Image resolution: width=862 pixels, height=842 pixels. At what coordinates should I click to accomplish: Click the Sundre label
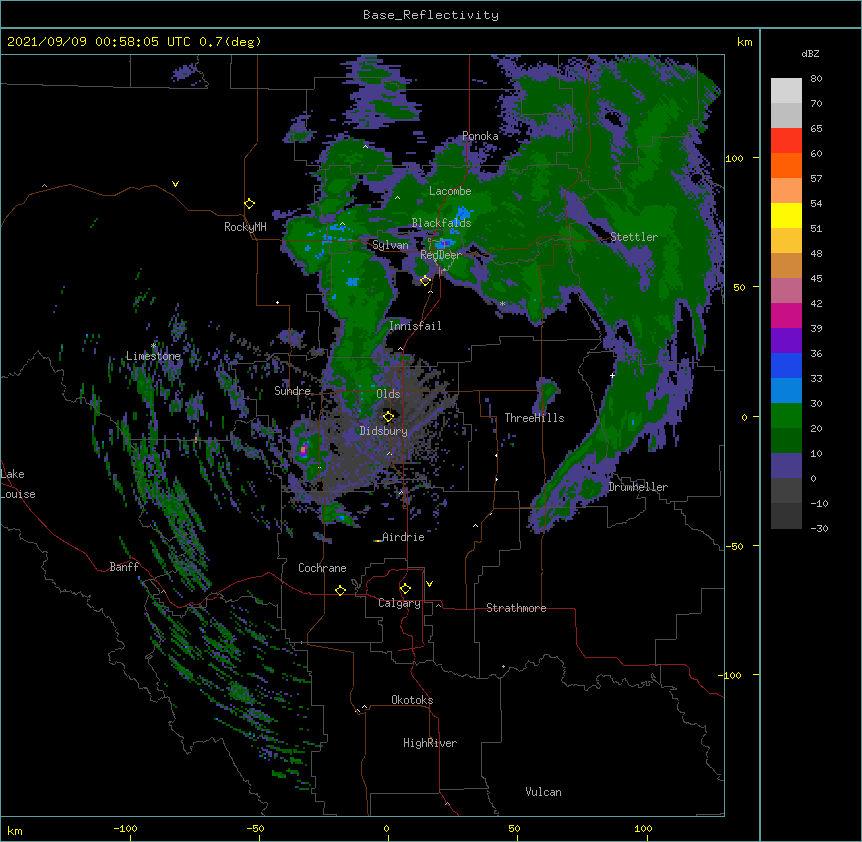coord(292,391)
